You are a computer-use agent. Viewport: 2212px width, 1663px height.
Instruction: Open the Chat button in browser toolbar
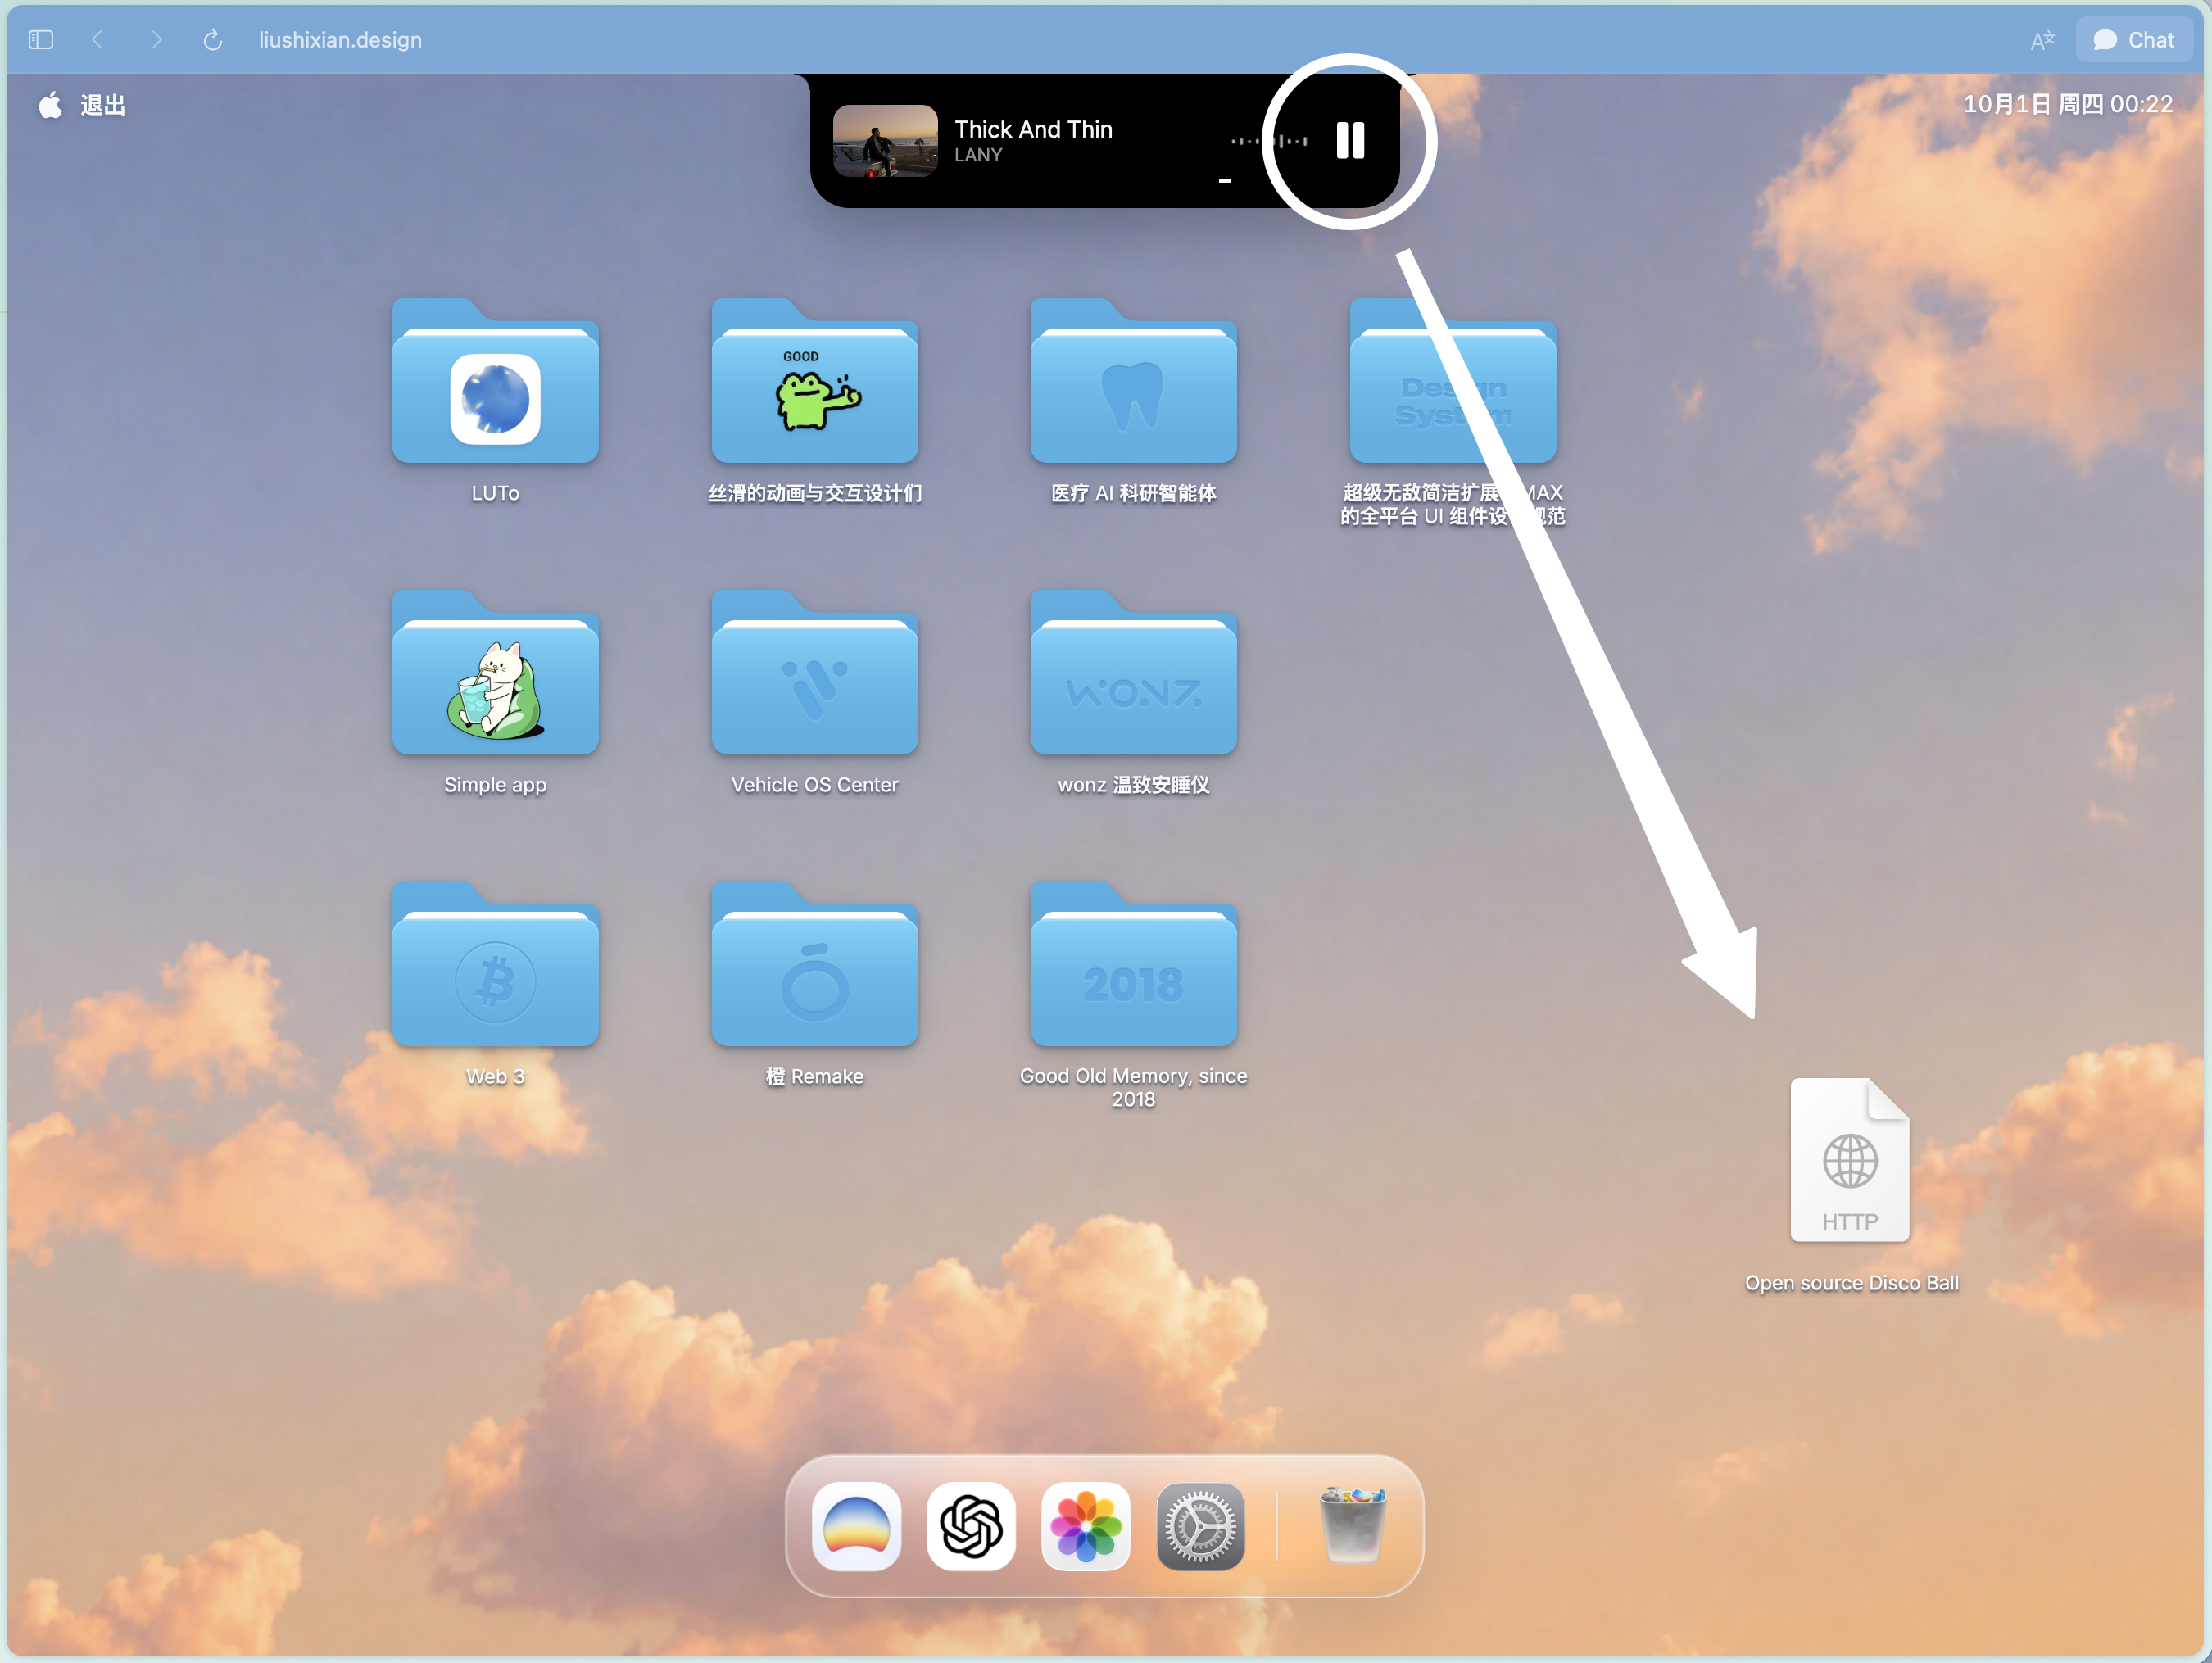tap(2134, 40)
